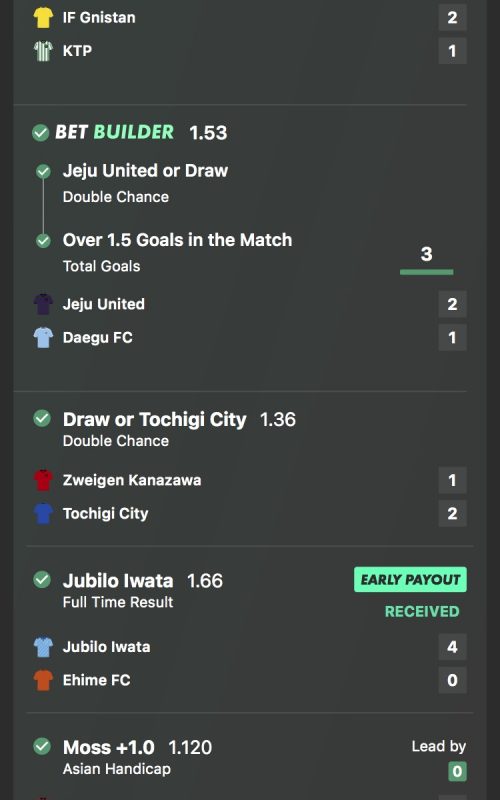Click the checkmark next to Jeju United or Draw
500x800 pixels.
[43, 171]
